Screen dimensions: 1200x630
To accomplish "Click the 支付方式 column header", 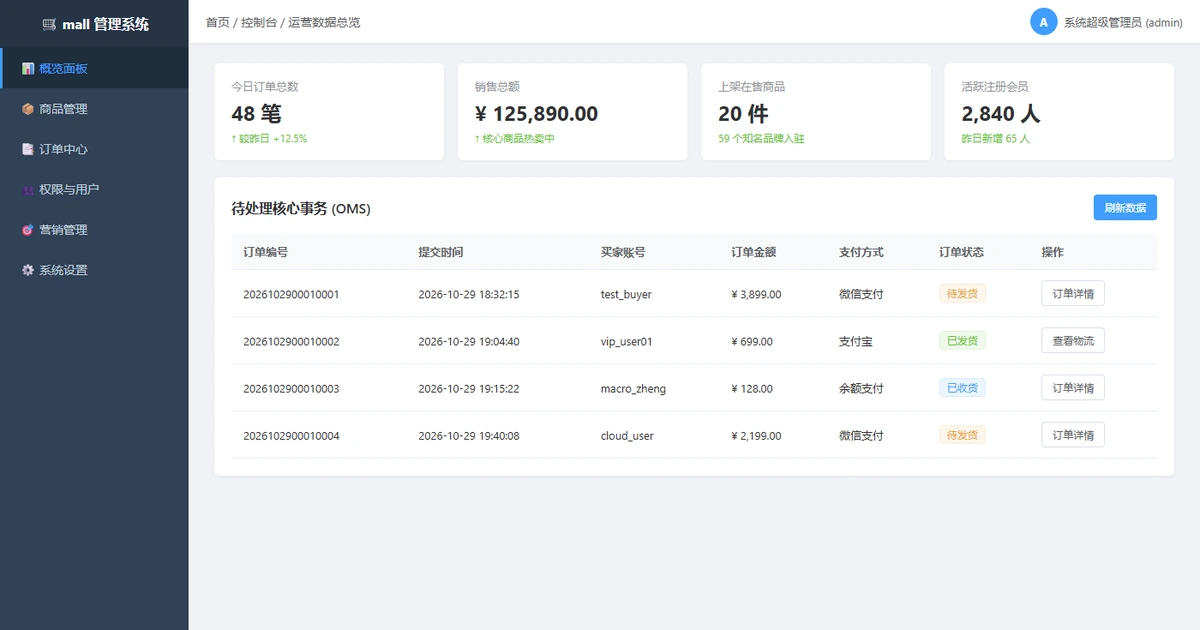I will point(861,252).
